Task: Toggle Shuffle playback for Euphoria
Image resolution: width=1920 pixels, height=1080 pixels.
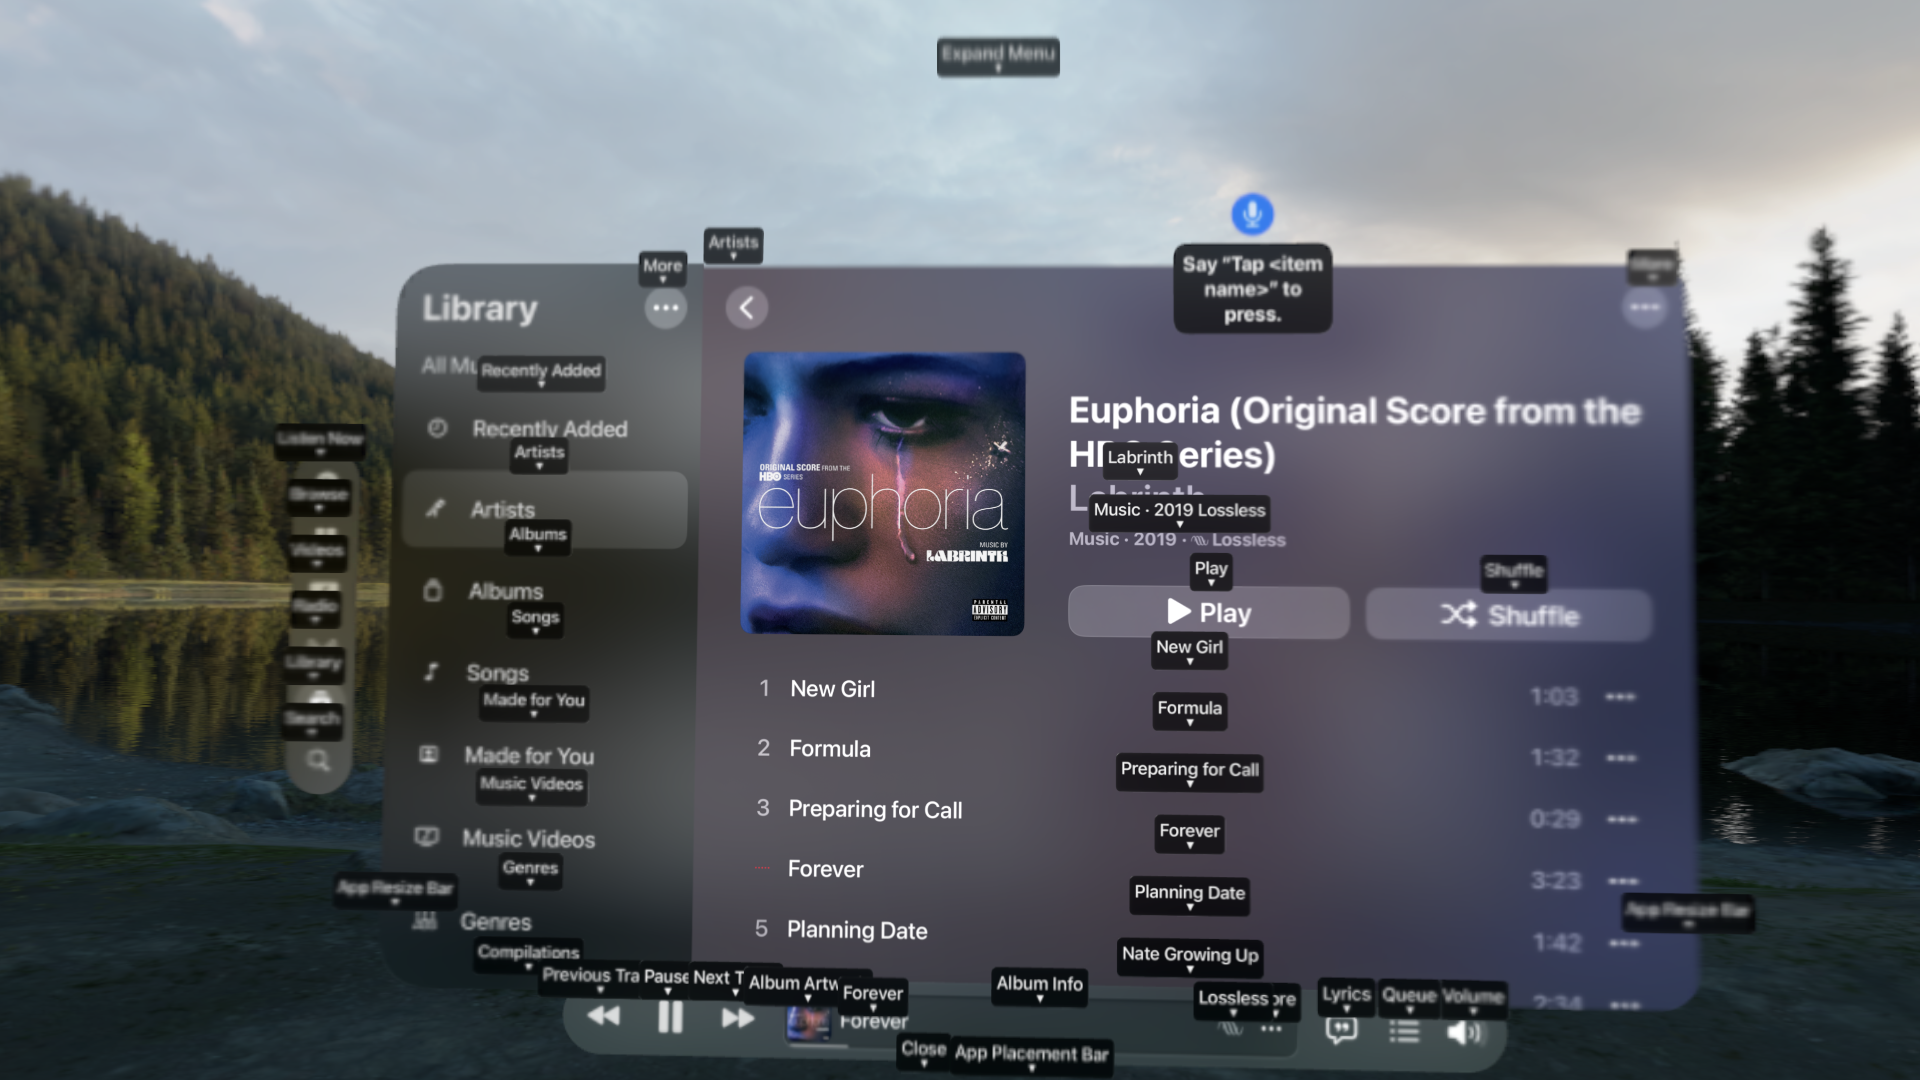Action: (1507, 614)
